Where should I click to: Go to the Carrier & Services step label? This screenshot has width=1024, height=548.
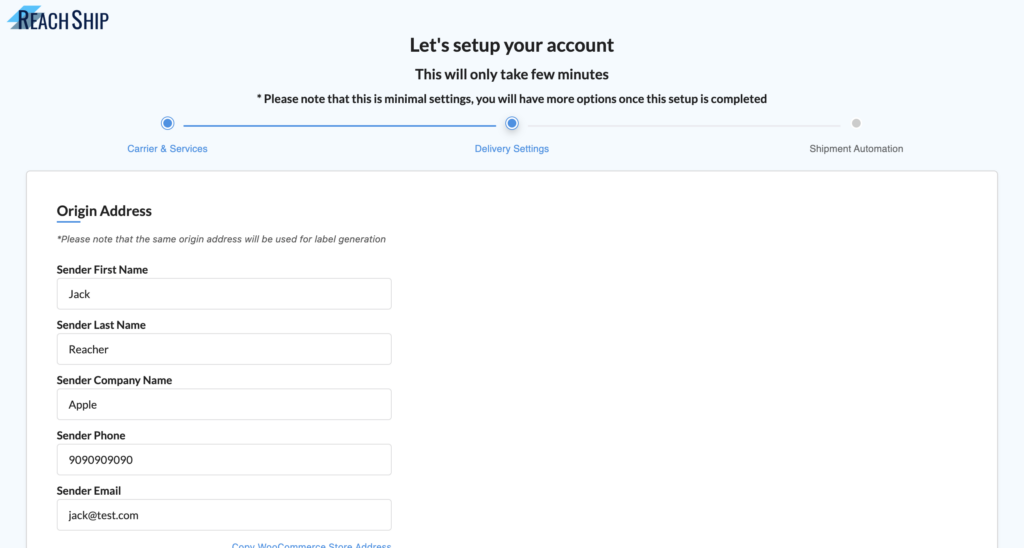click(x=167, y=148)
